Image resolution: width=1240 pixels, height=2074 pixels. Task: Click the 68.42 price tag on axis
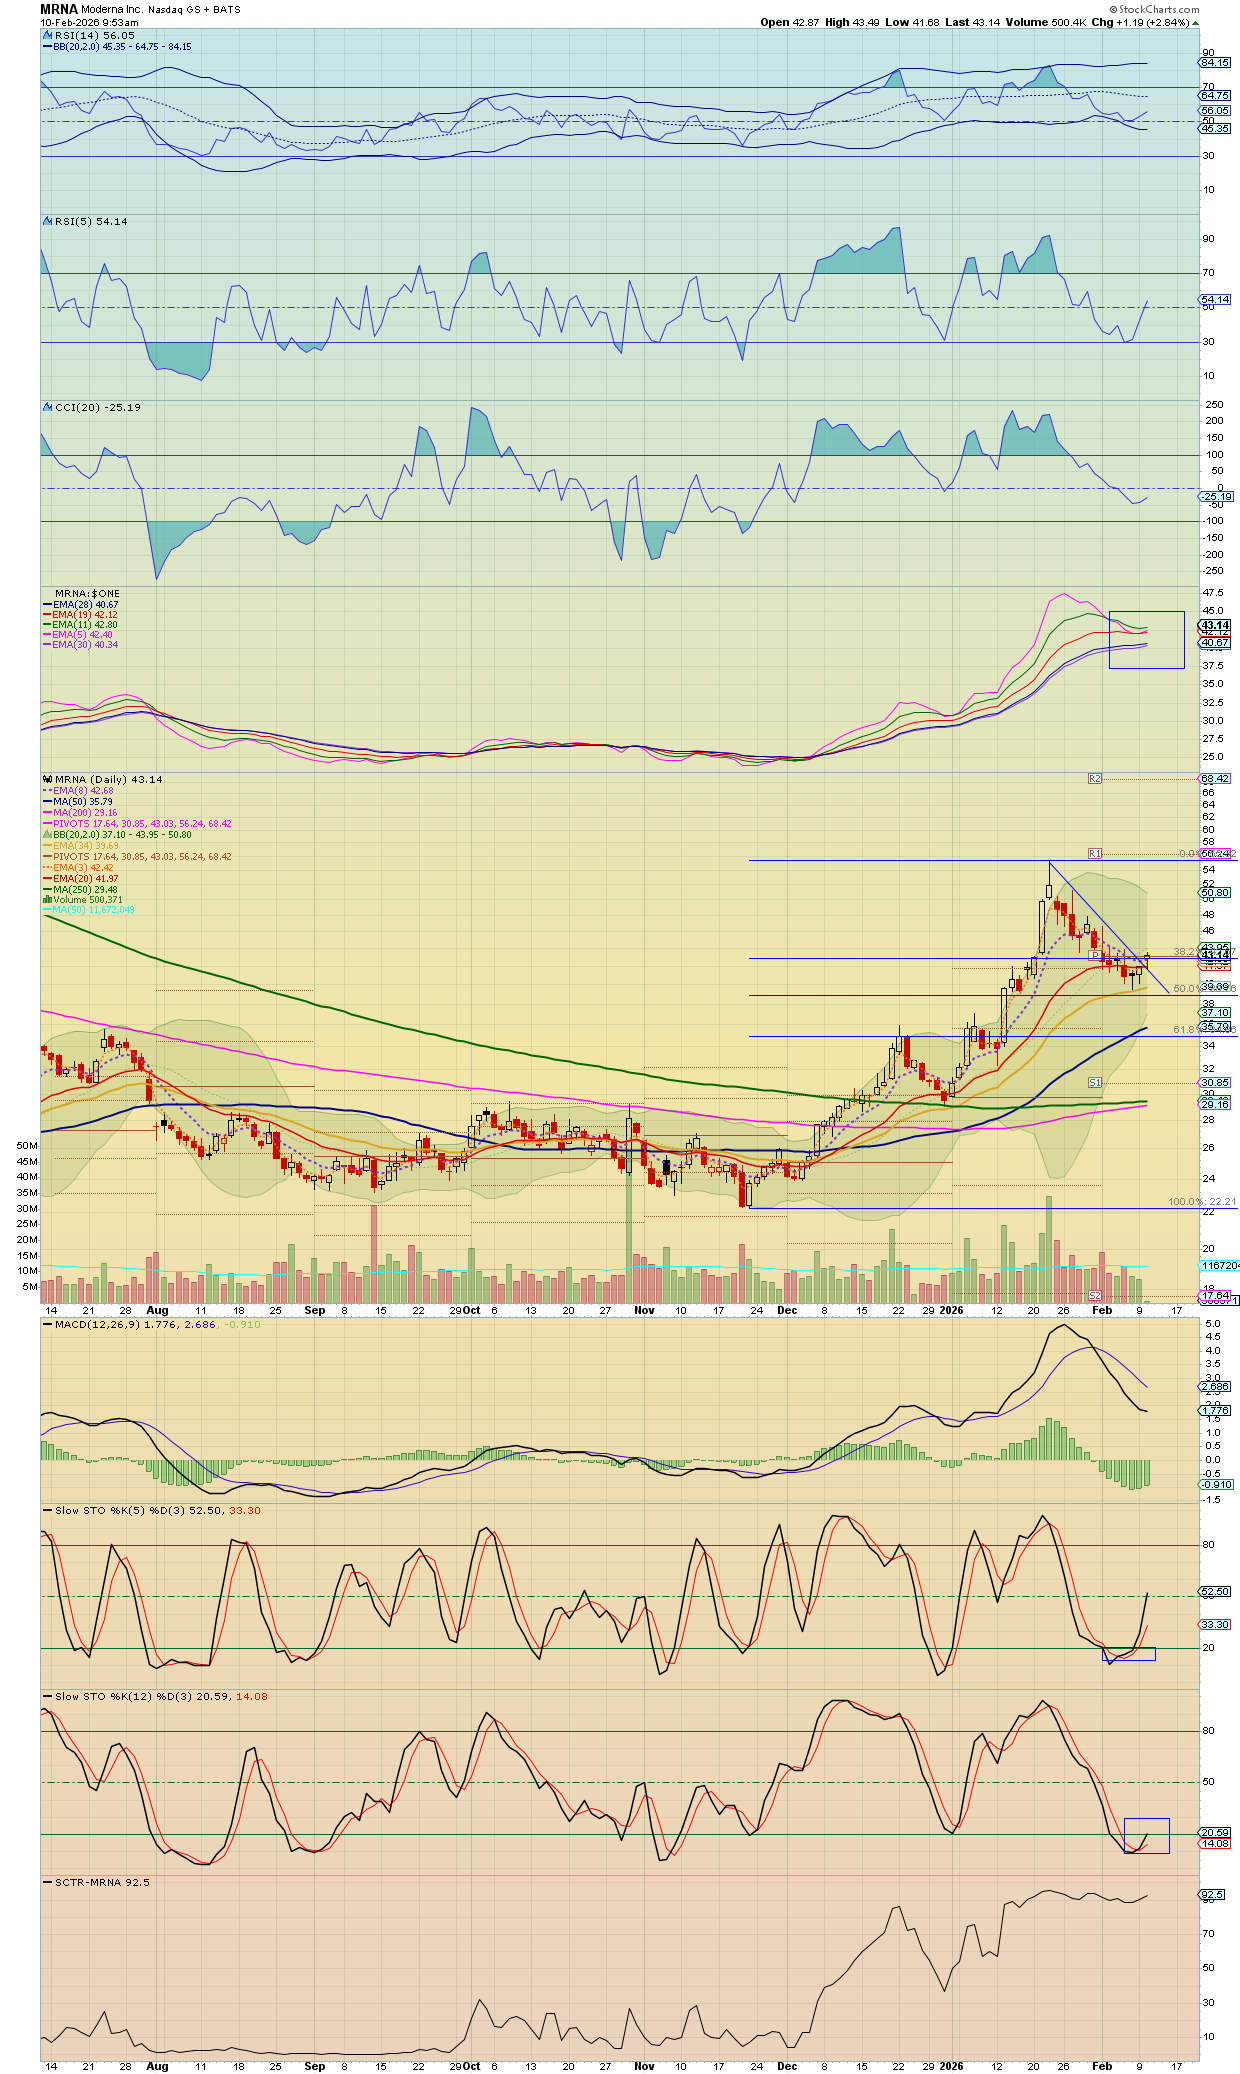pos(1215,778)
